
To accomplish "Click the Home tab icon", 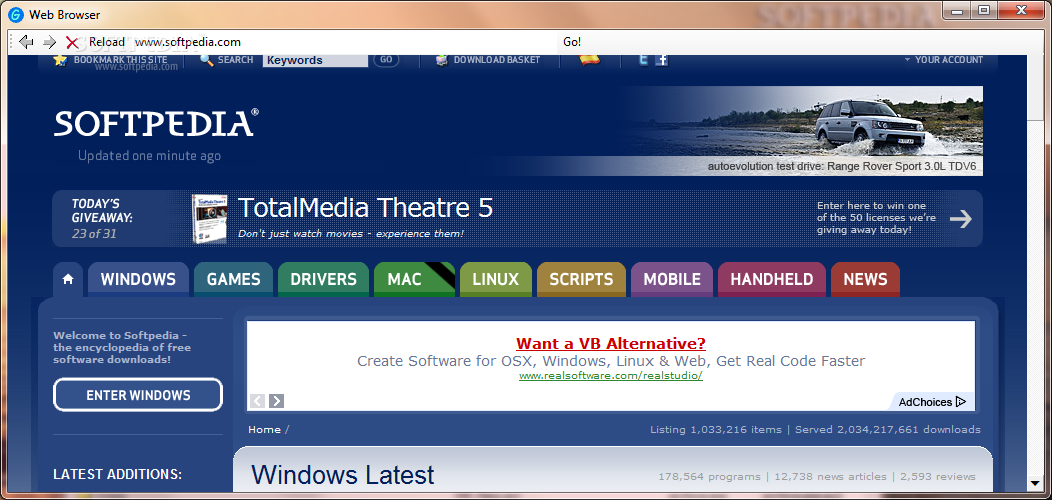I will [x=68, y=279].
